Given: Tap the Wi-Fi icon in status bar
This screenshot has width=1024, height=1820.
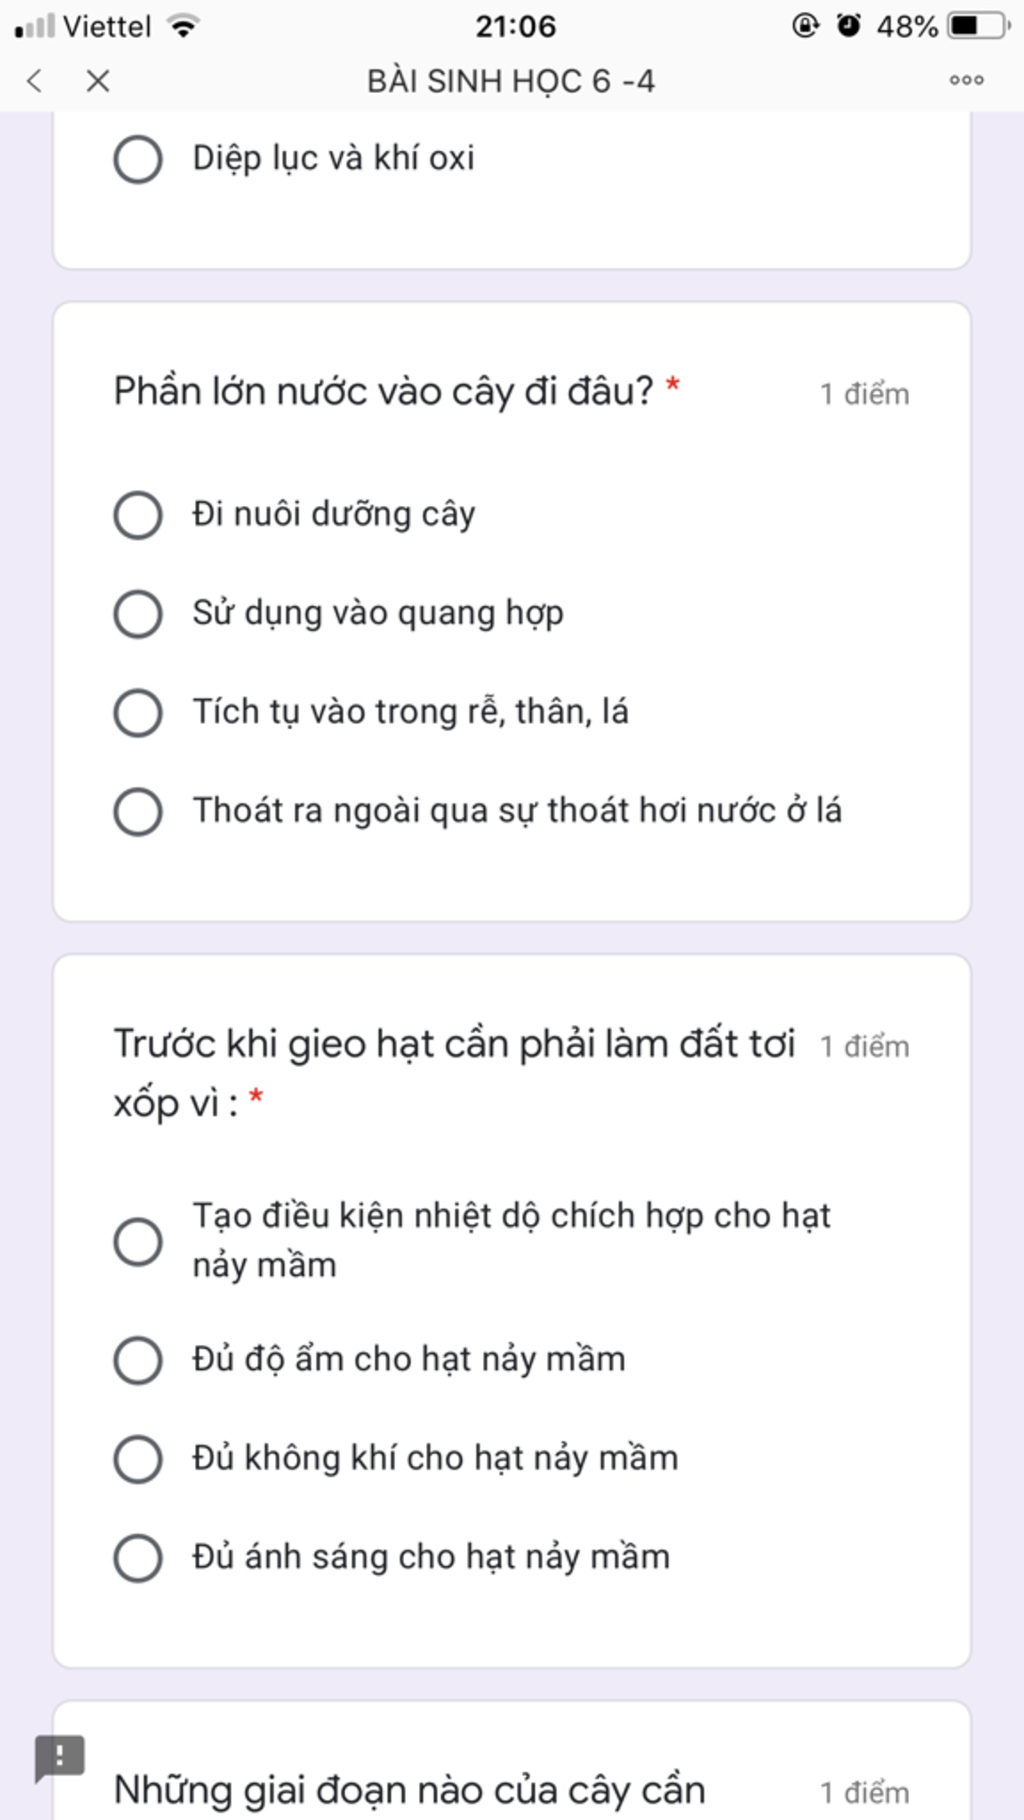Looking at the screenshot, I should (182, 26).
